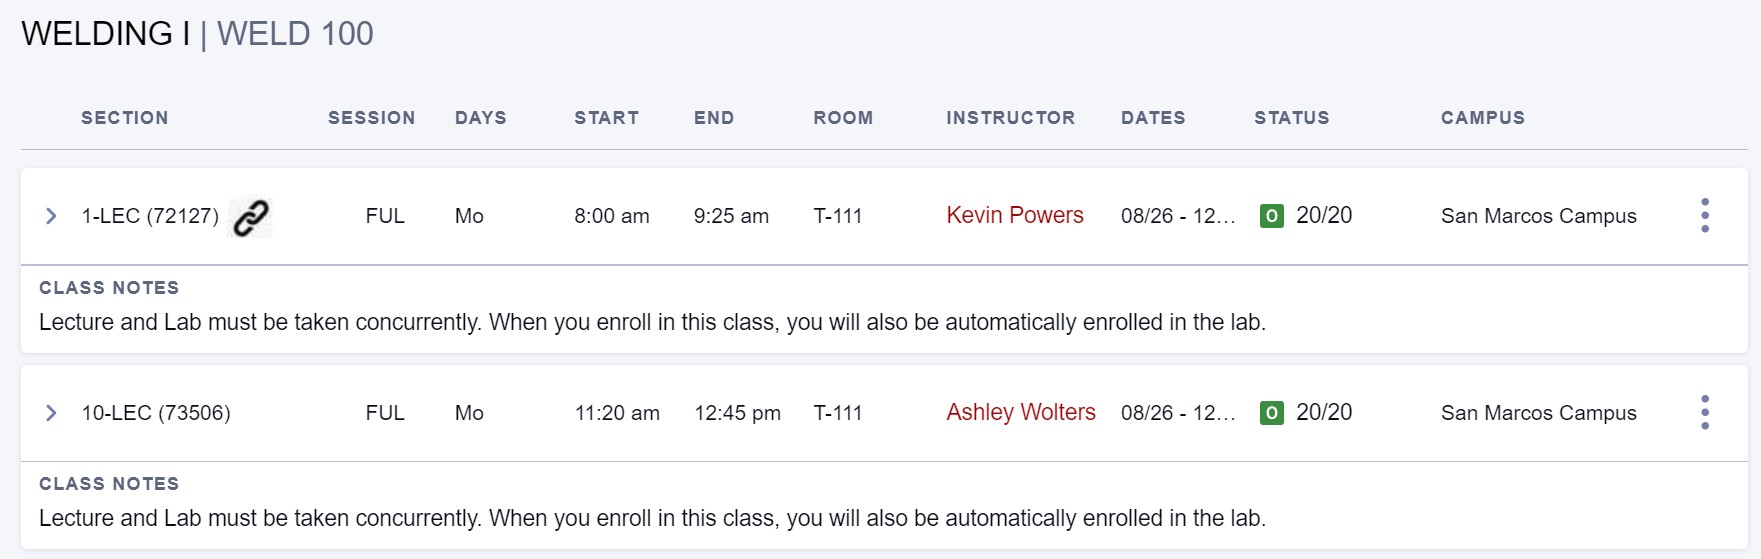Viewport: 1761px width, 559px height.
Task: Click the 10-LEC (73506) section label
Action: pos(156,413)
